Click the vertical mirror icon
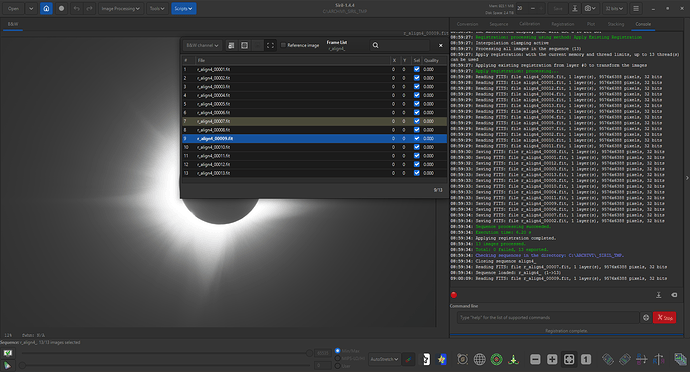The image size is (690, 372). pos(659,359)
